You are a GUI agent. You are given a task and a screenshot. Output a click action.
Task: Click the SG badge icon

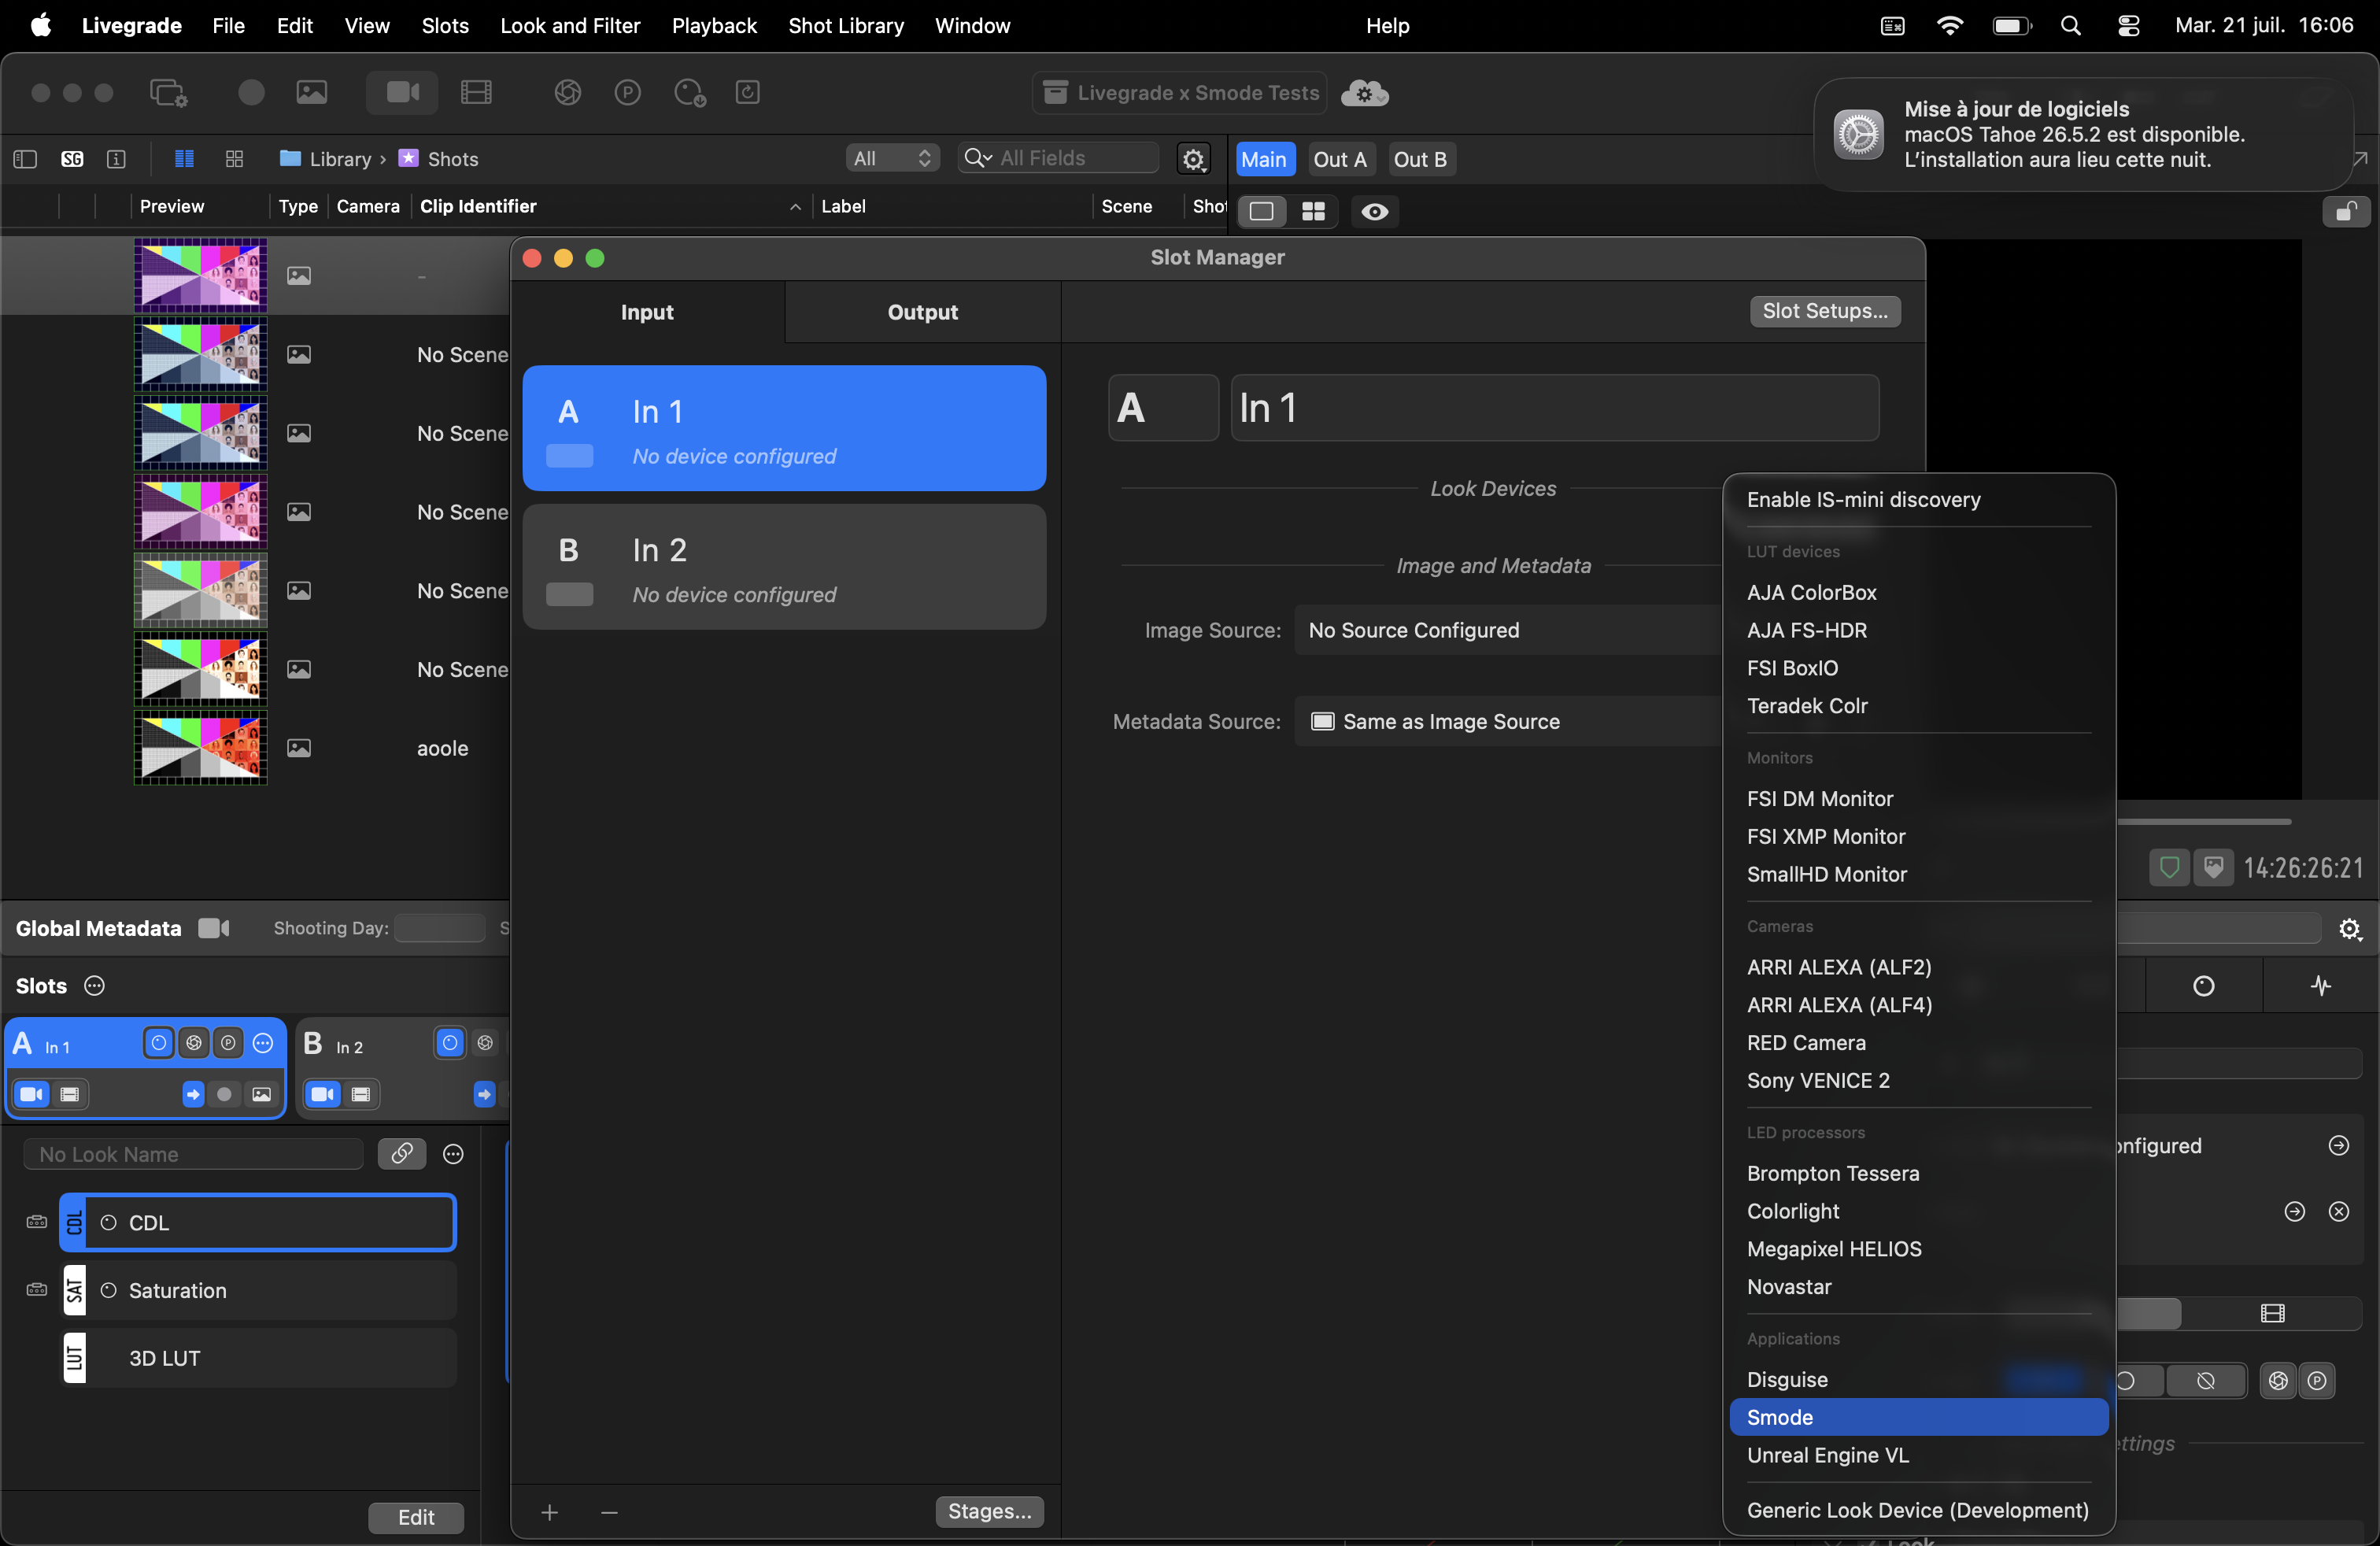pos(72,159)
